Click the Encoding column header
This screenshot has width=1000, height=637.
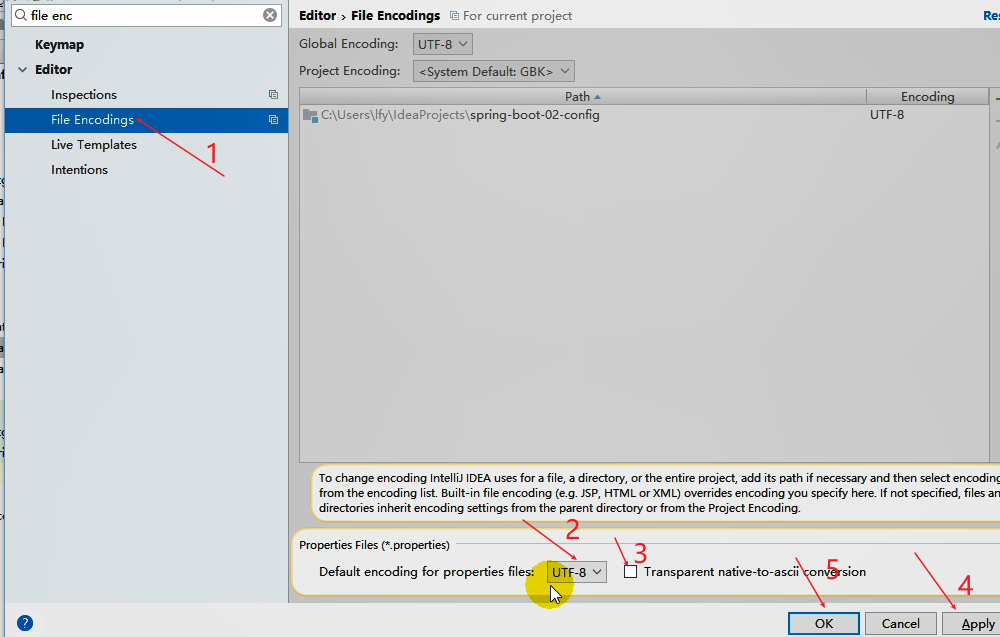[x=927, y=96]
